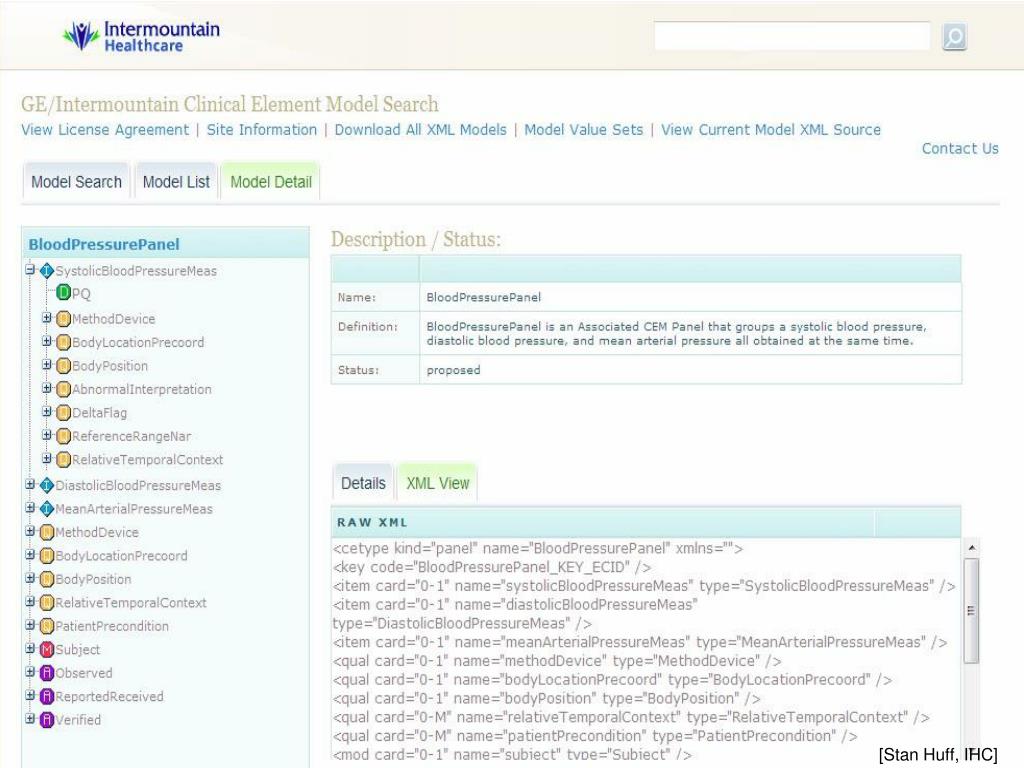Switch to the Model List tab
This screenshot has width=1024, height=768.
(176, 182)
